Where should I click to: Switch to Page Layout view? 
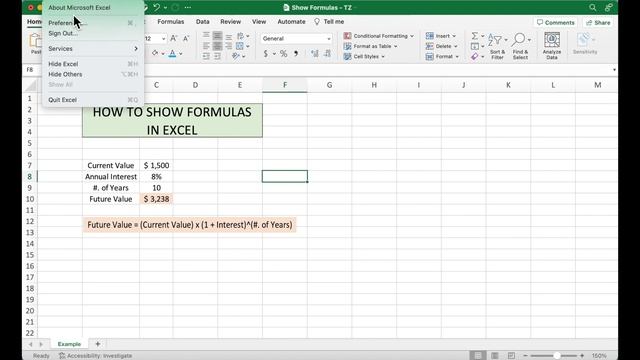(x=495, y=356)
